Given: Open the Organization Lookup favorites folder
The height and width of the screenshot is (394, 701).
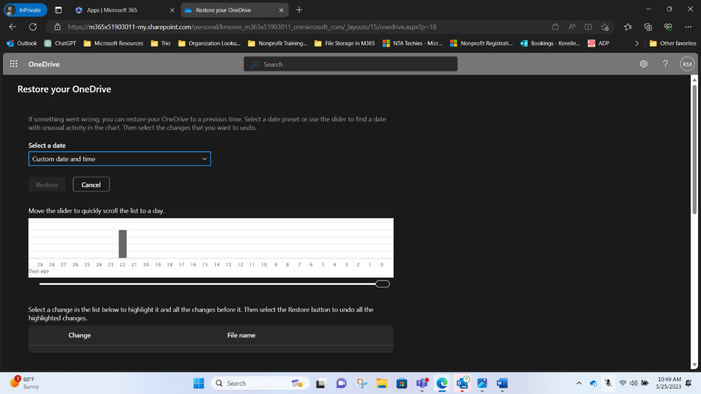Looking at the screenshot, I should click(x=209, y=43).
